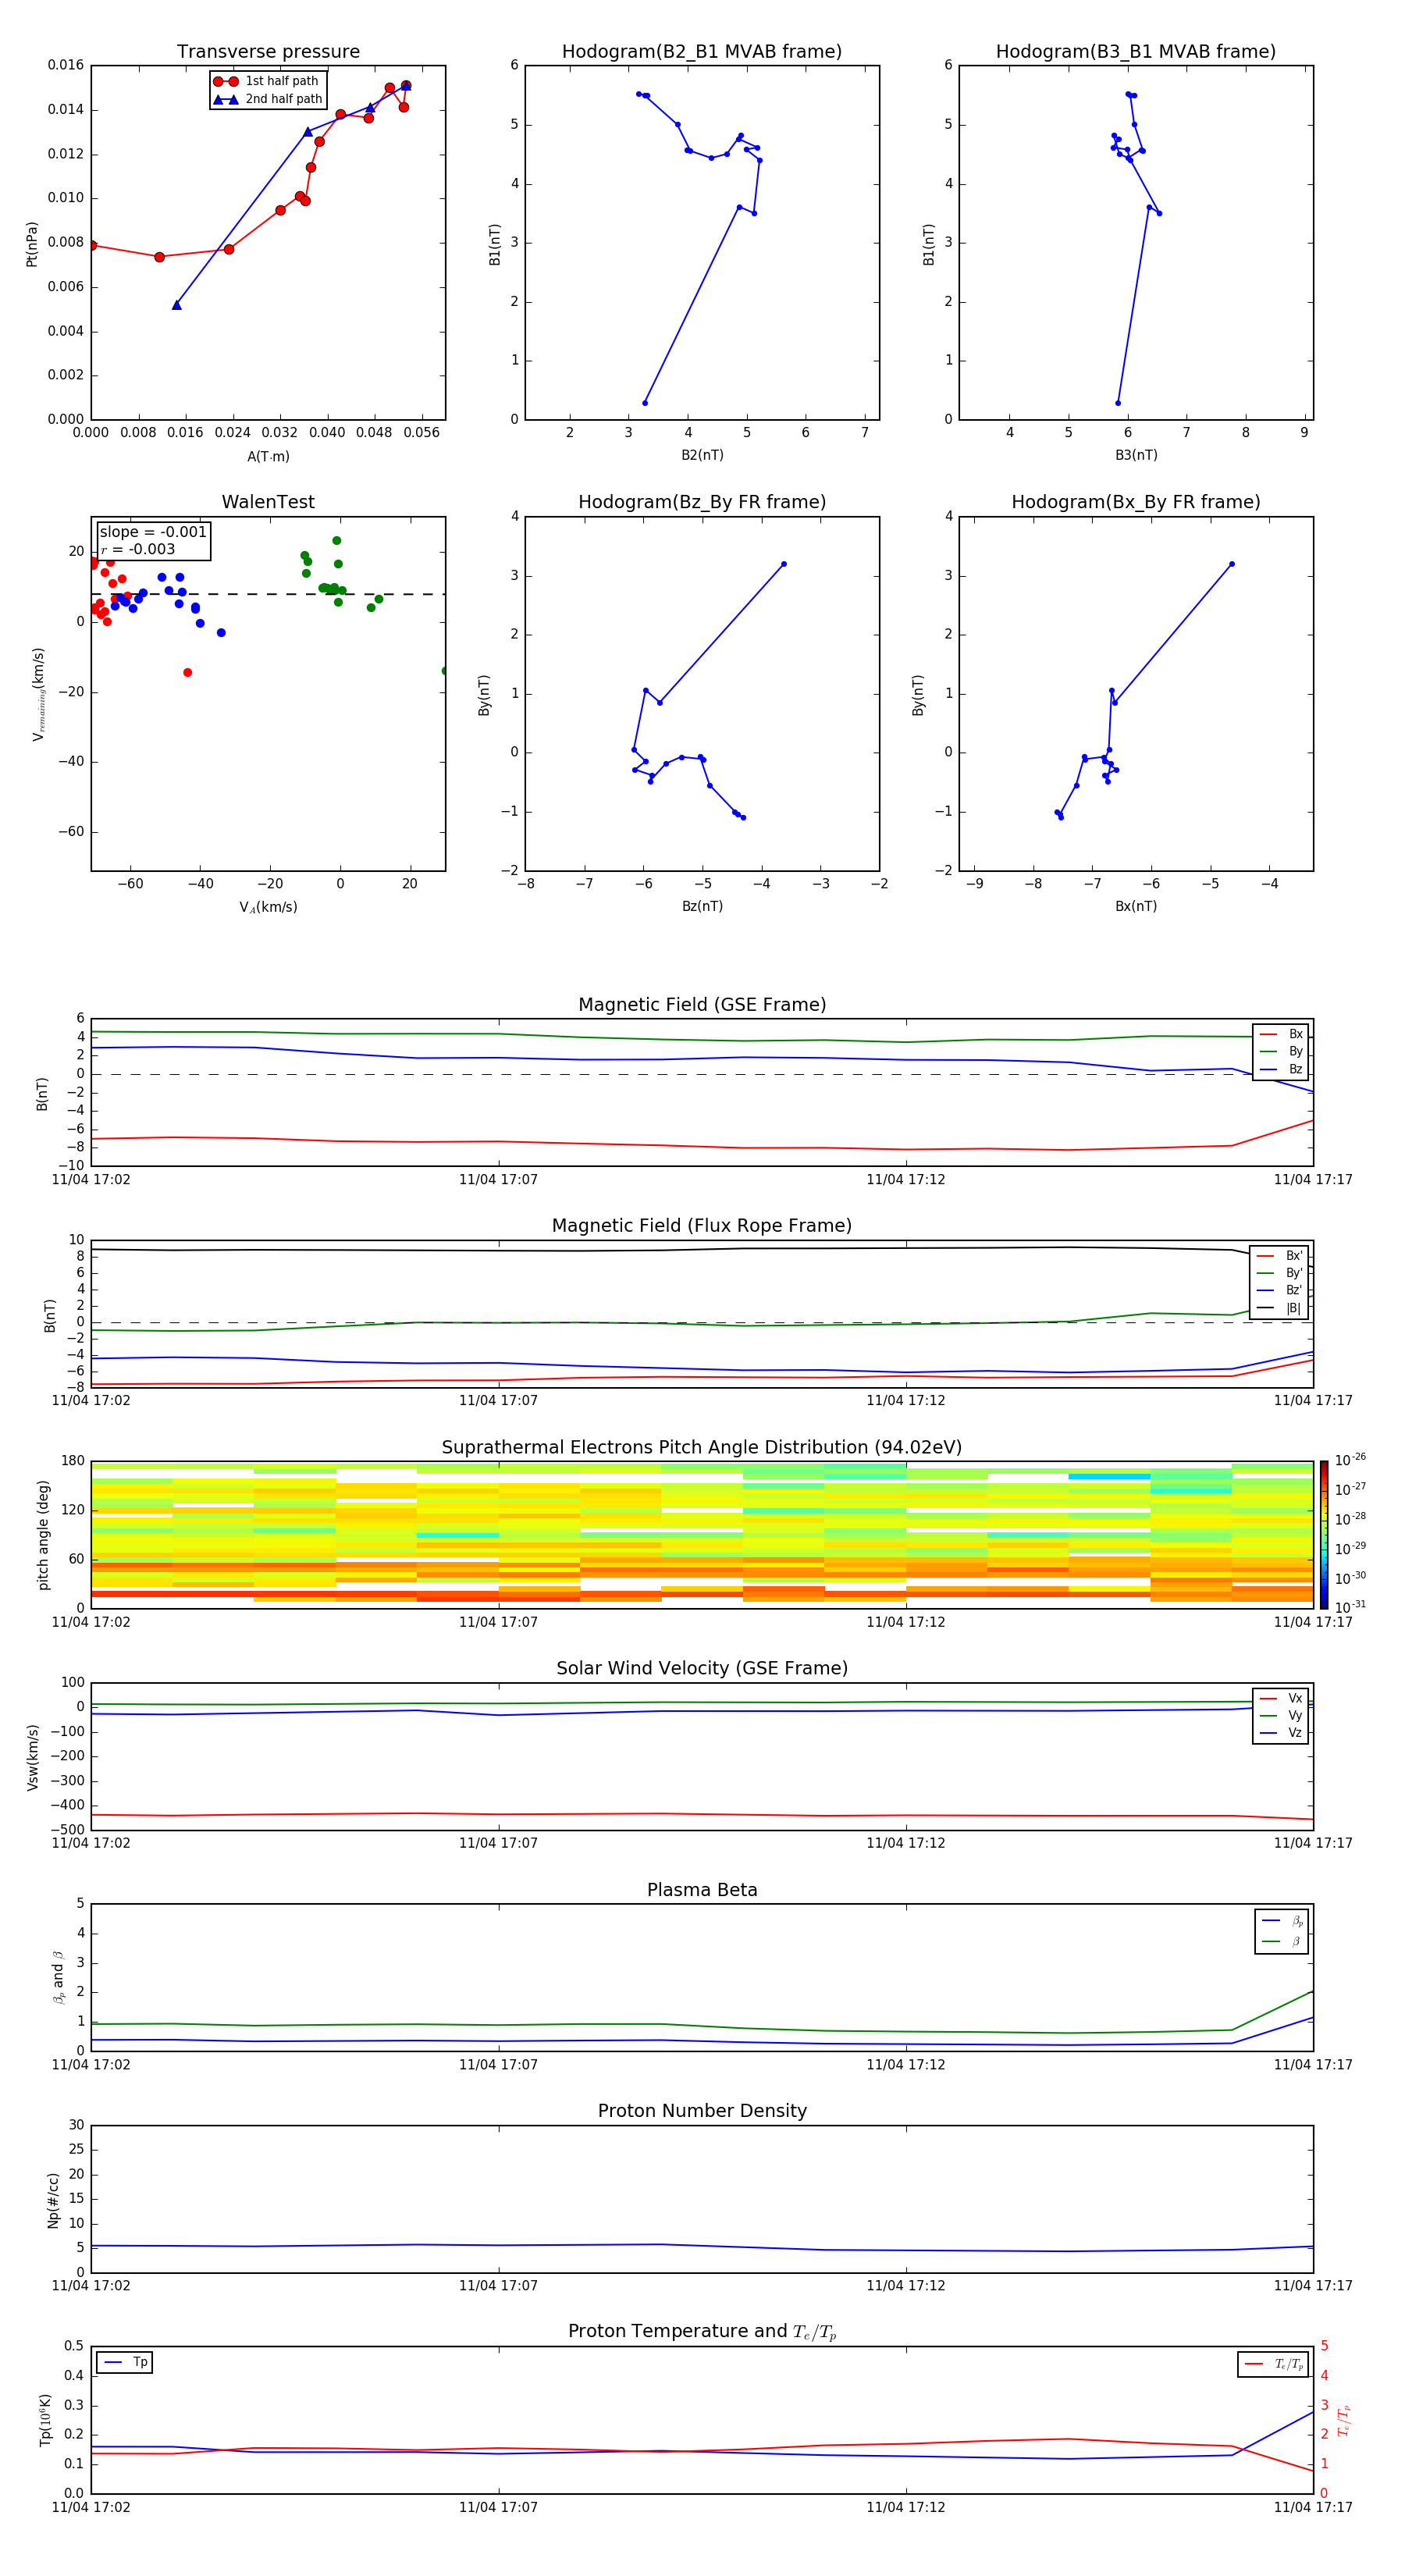Click the 'A(T·m)' x-axis label
Image resolution: width=1405 pixels, height=2576 pixels.
[x=268, y=457]
